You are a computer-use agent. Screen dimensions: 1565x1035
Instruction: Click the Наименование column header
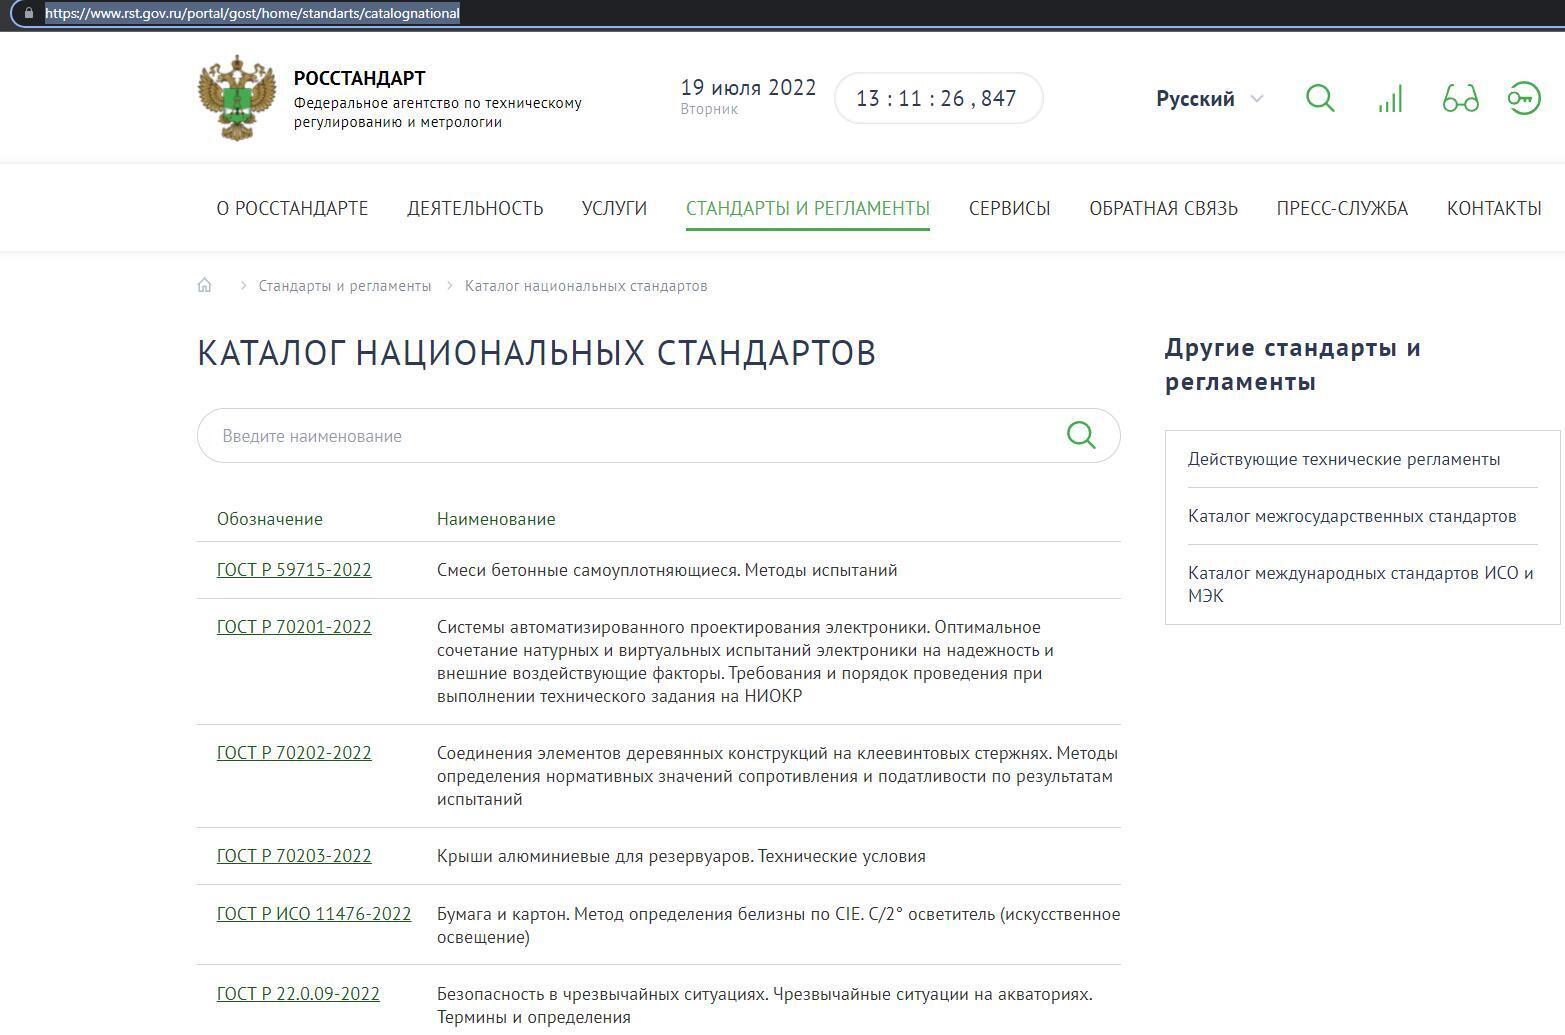pos(496,519)
